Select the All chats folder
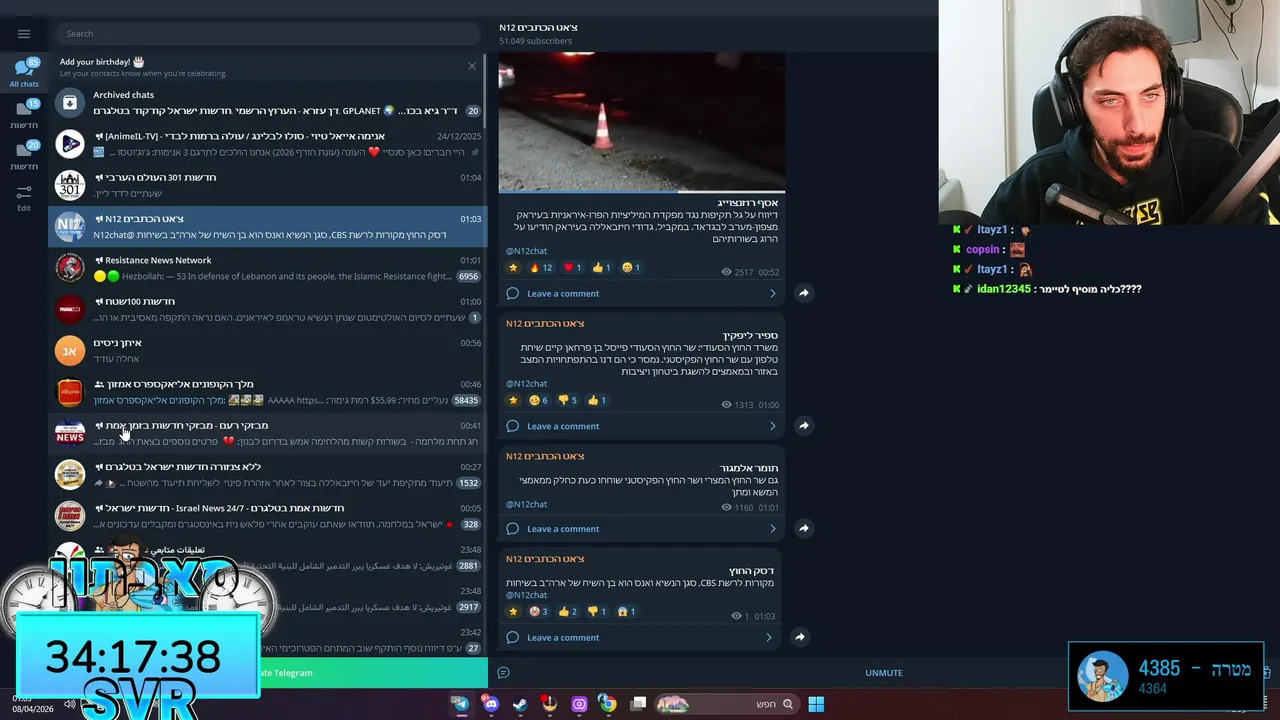The height and width of the screenshot is (720, 1280). click(24, 72)
